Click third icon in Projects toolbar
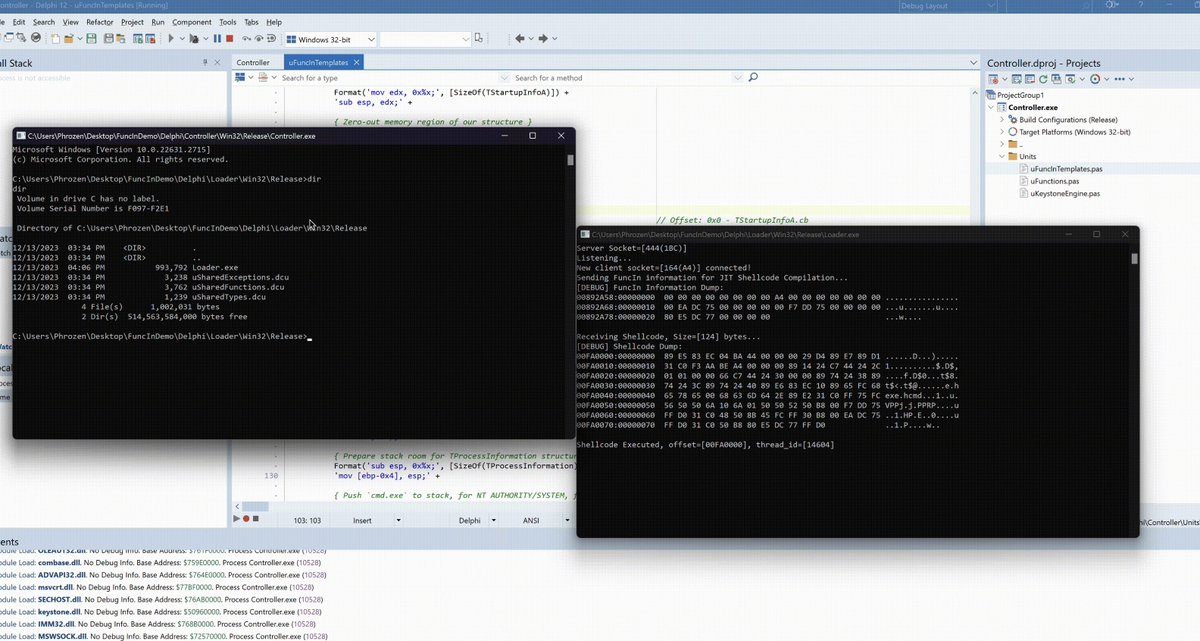1200x641 pixels. point(1030,79)
